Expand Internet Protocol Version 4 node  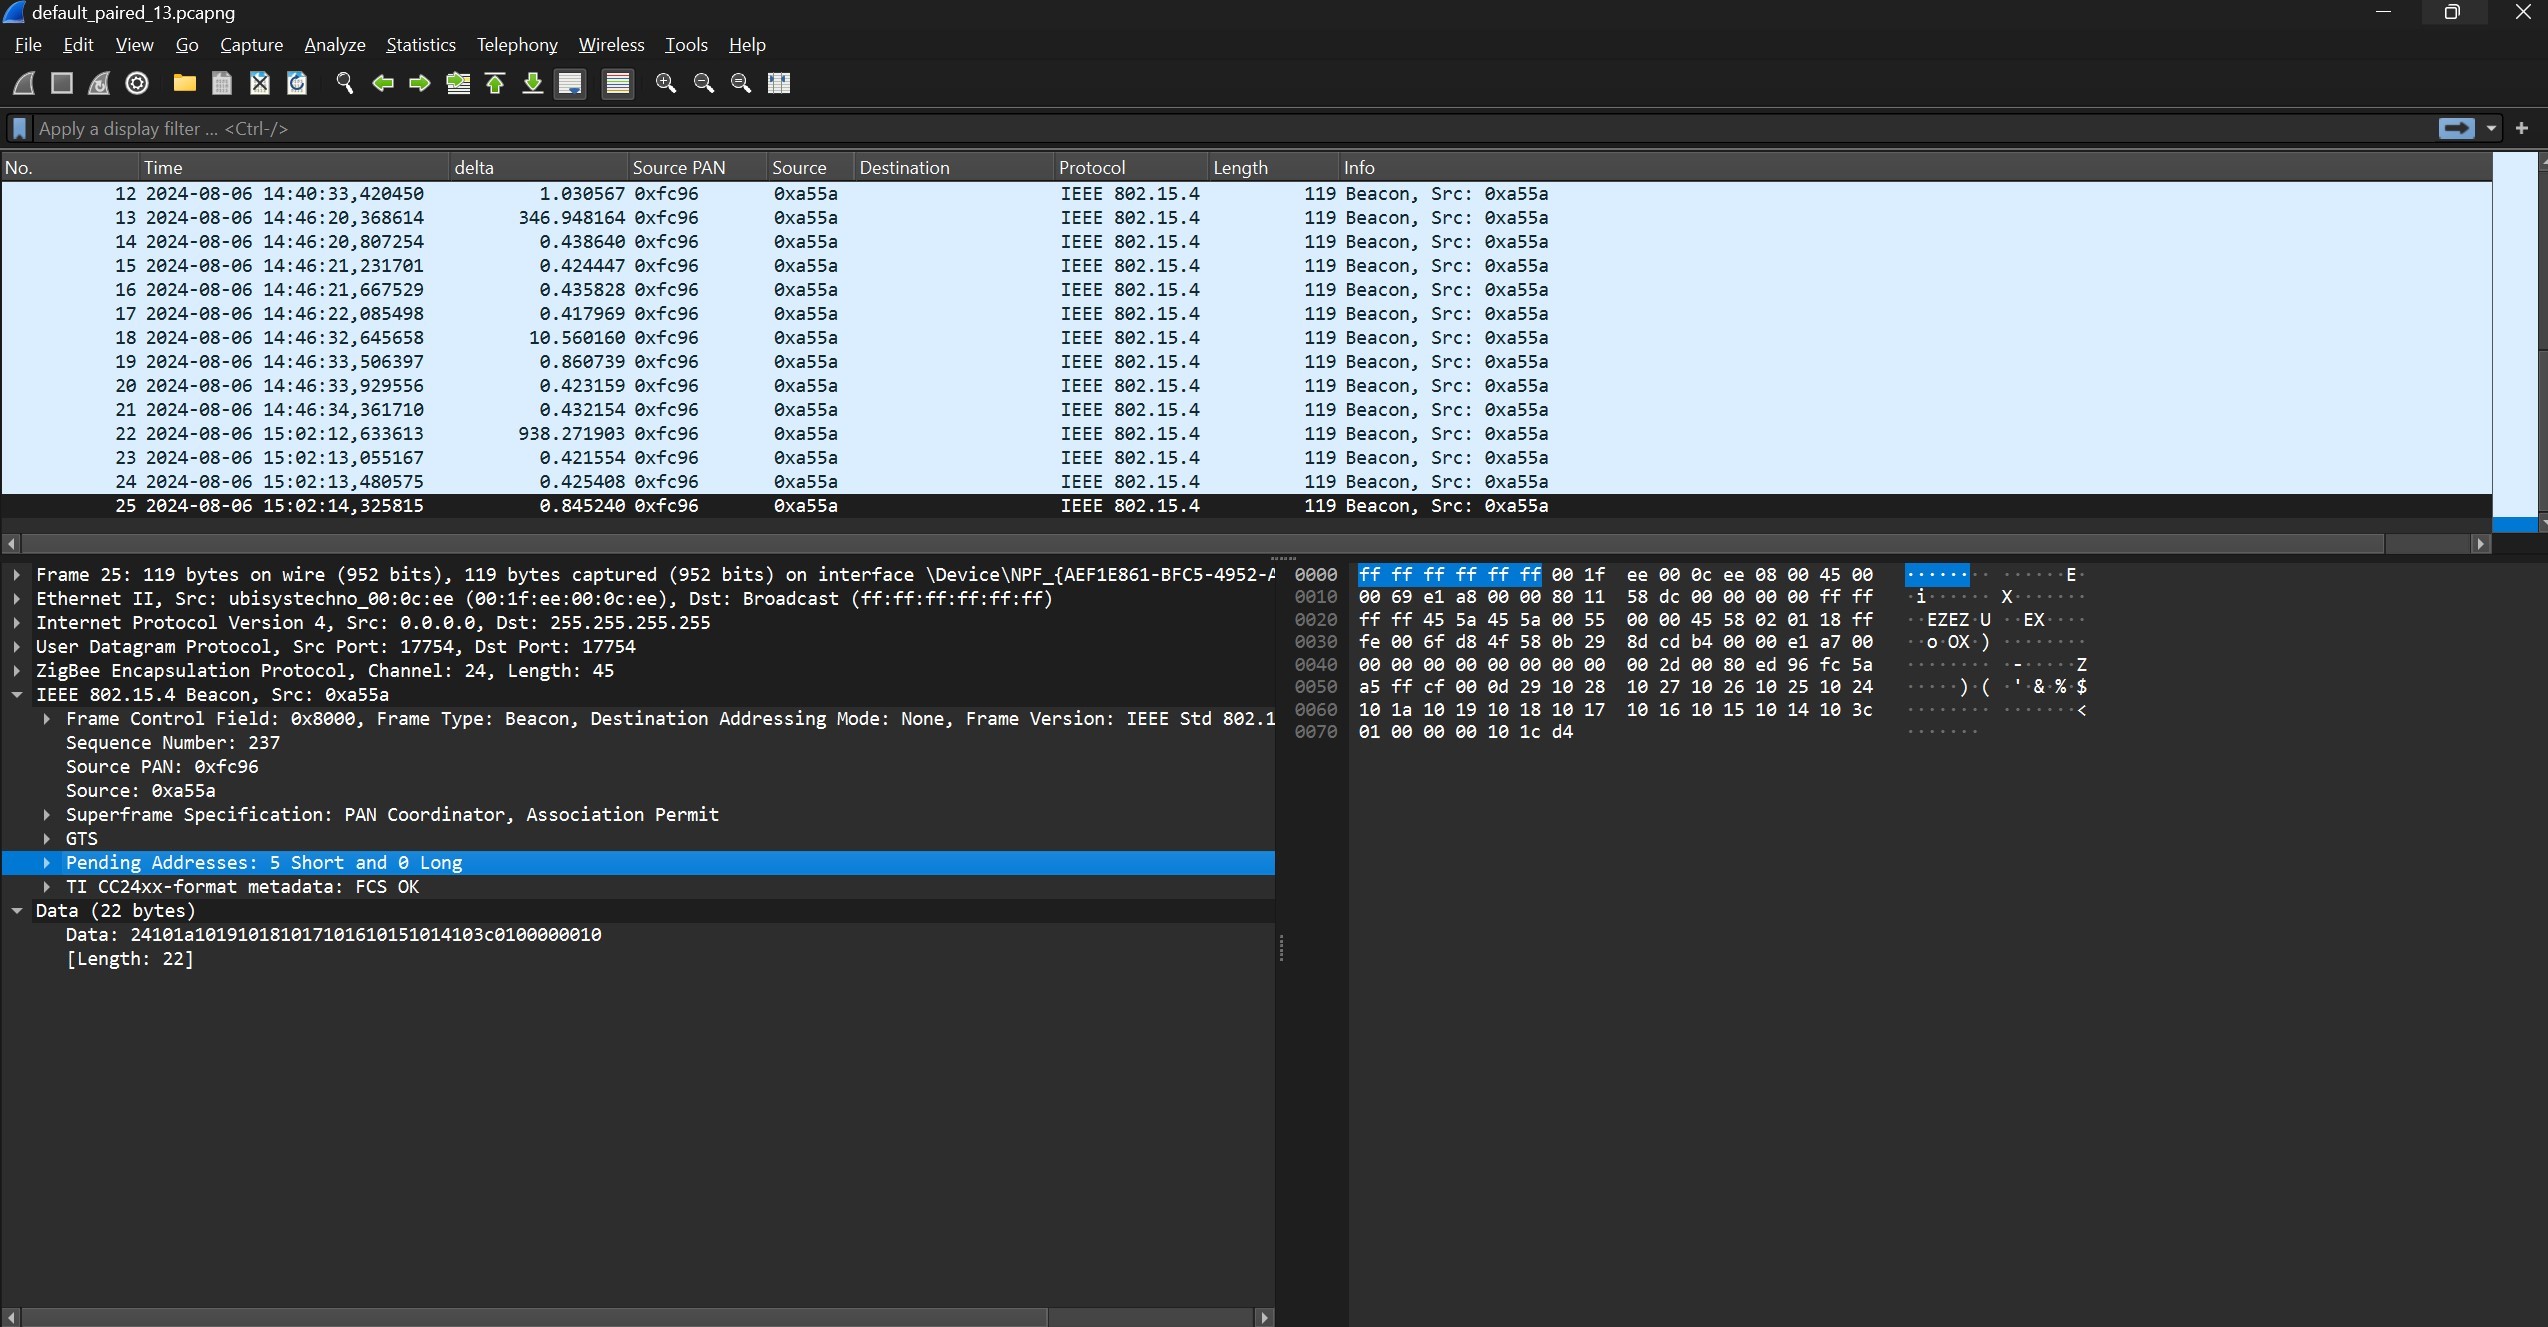click(17, 623)
